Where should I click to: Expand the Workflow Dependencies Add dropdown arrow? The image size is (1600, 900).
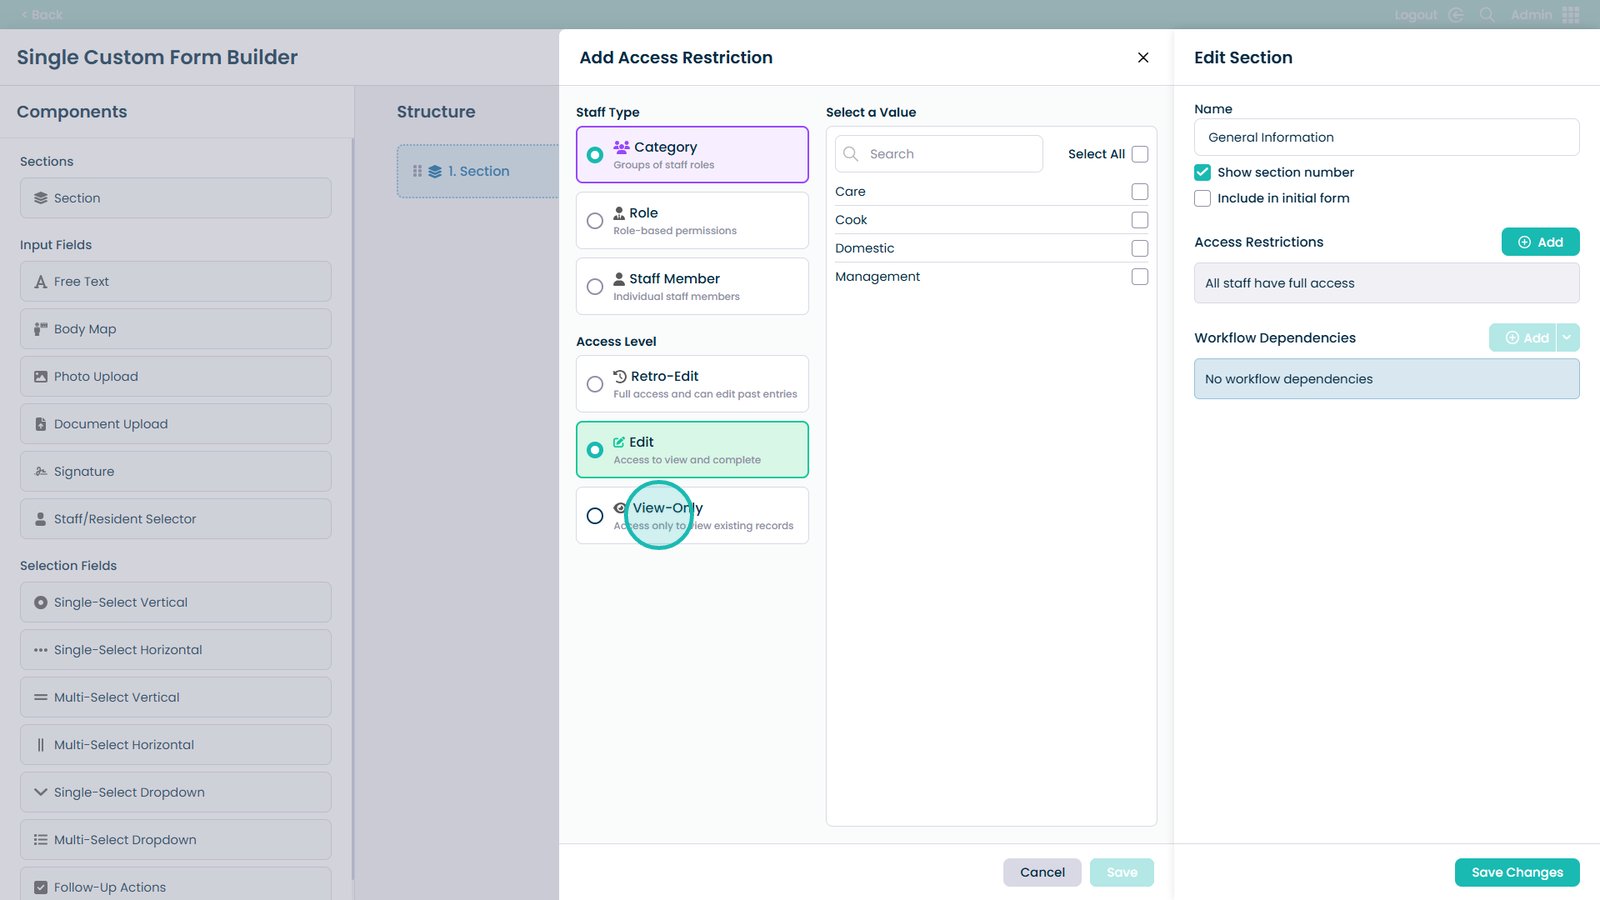click(1567, 338)
